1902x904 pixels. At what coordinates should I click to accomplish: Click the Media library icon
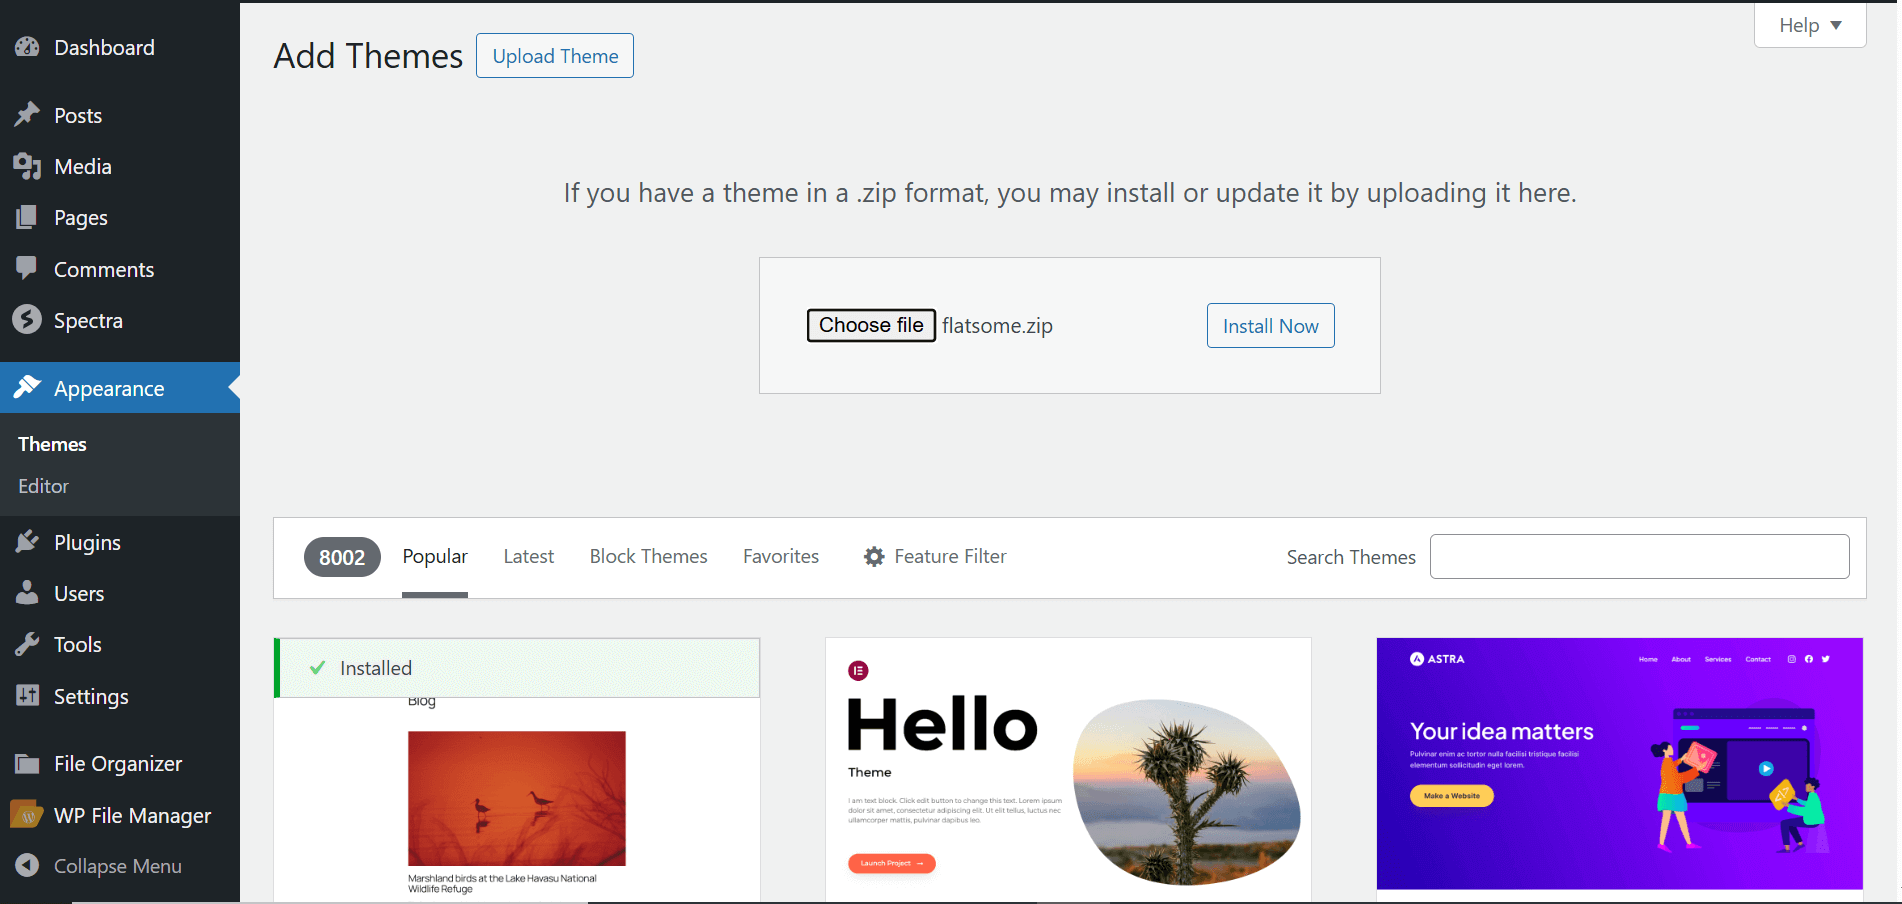click(x=27, y=166)
